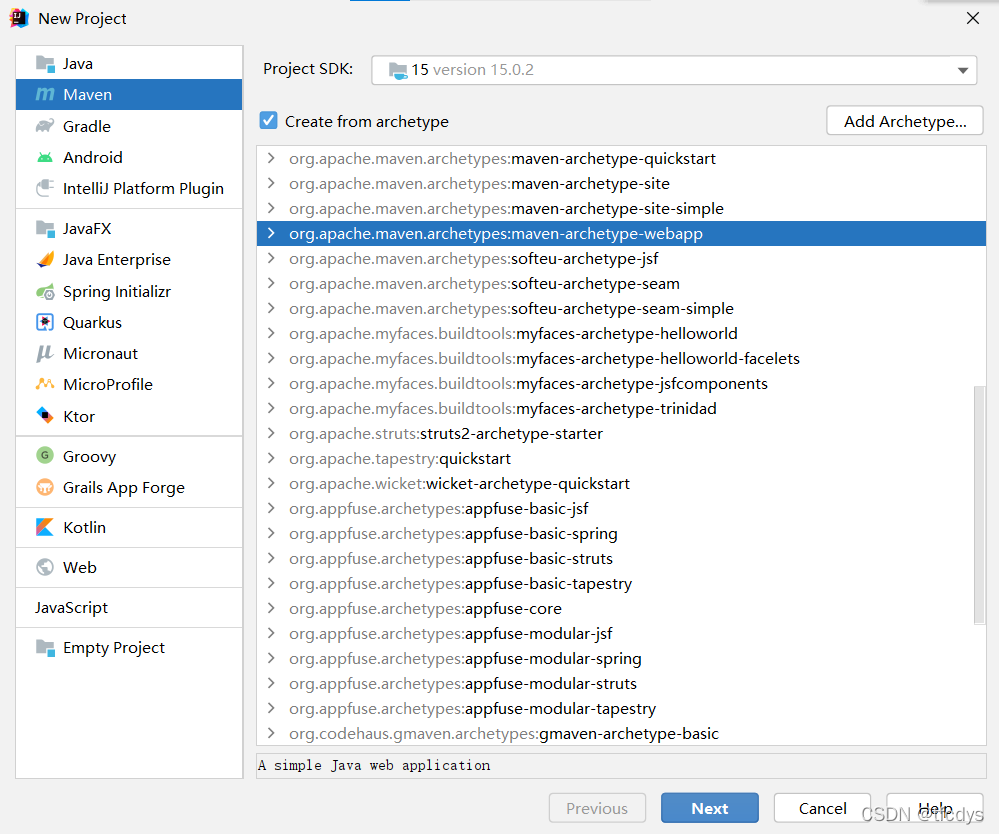999x834 pixels.
Task: Expand maven-archetype-site-simple chevron
Action: click(271, 208)
